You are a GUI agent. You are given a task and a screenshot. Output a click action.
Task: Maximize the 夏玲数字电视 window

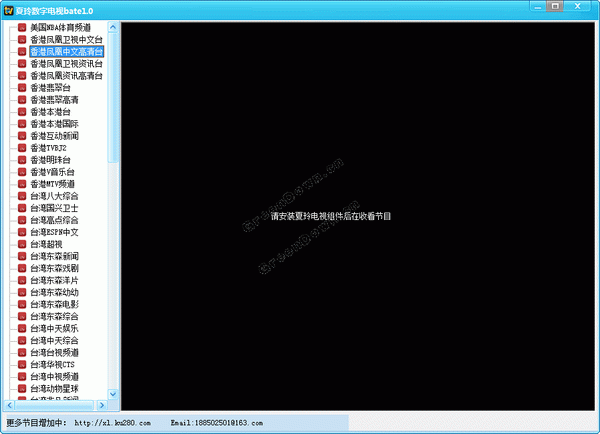pos(555,7)
